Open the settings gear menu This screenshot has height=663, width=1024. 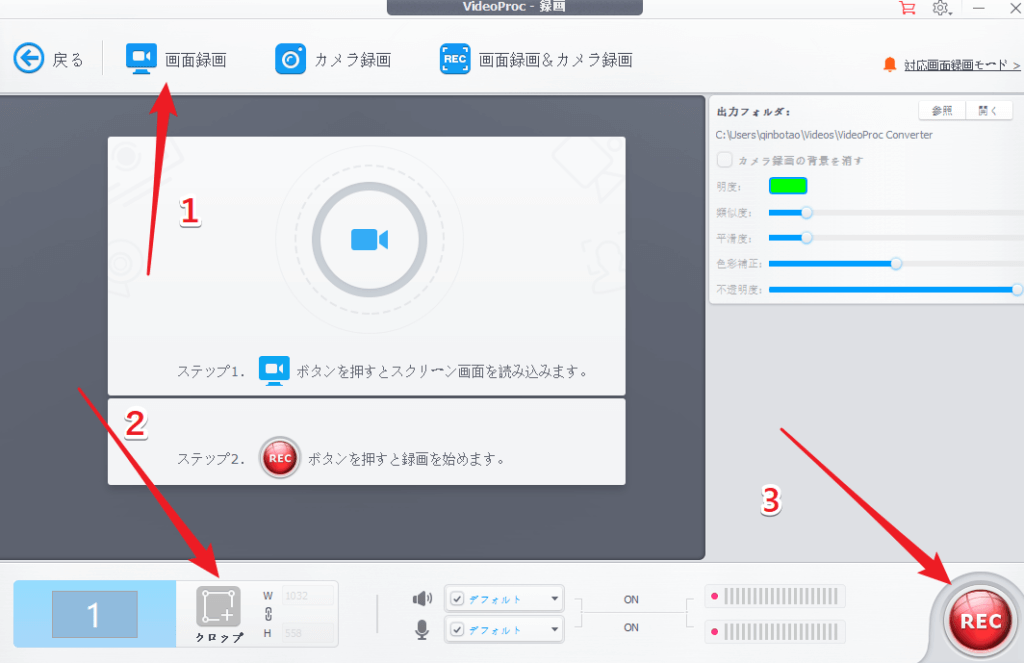(941, 8)
